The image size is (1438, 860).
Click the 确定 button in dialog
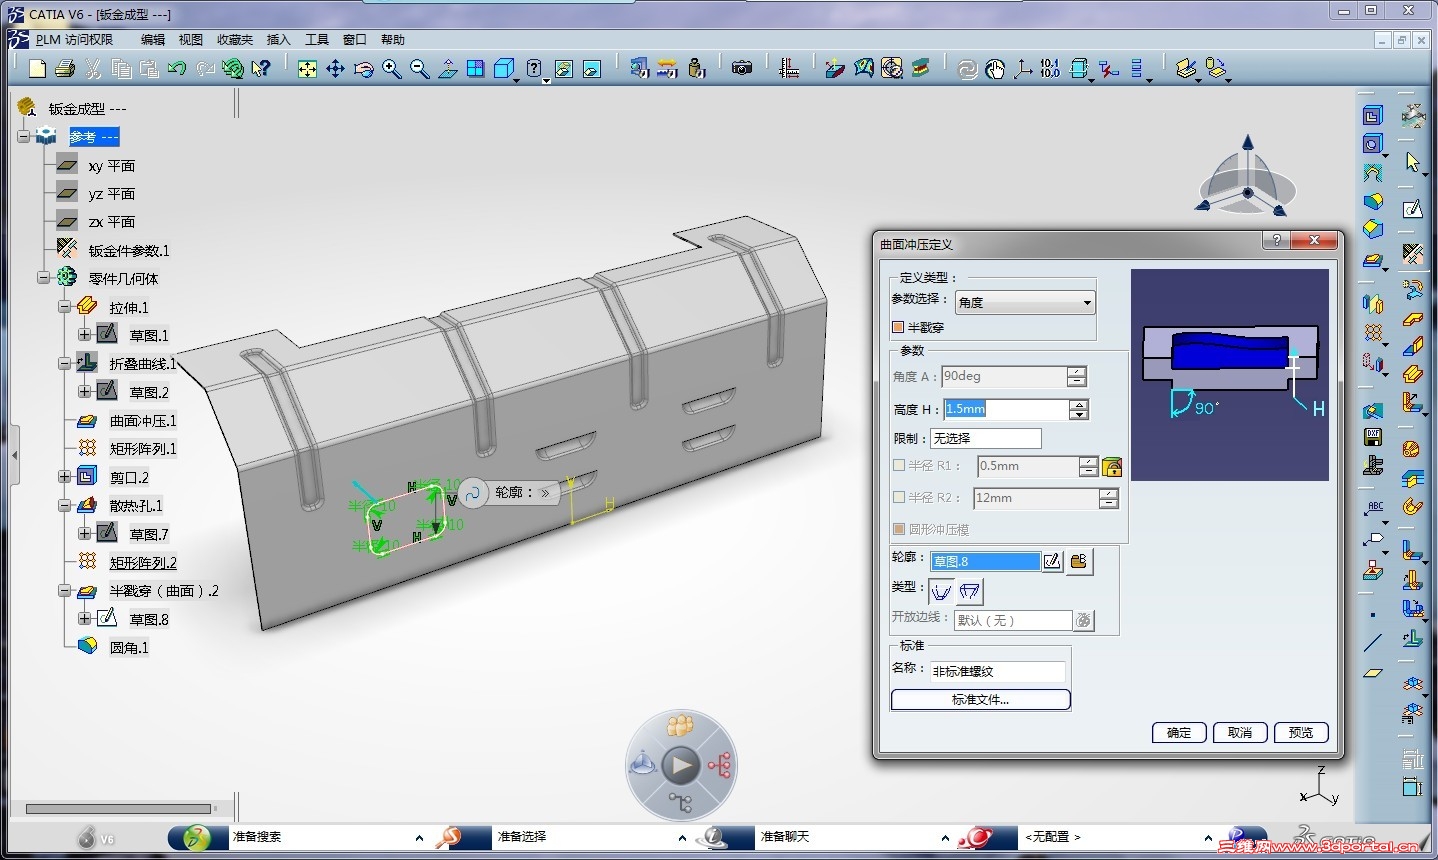click(x=1179, y=732)
